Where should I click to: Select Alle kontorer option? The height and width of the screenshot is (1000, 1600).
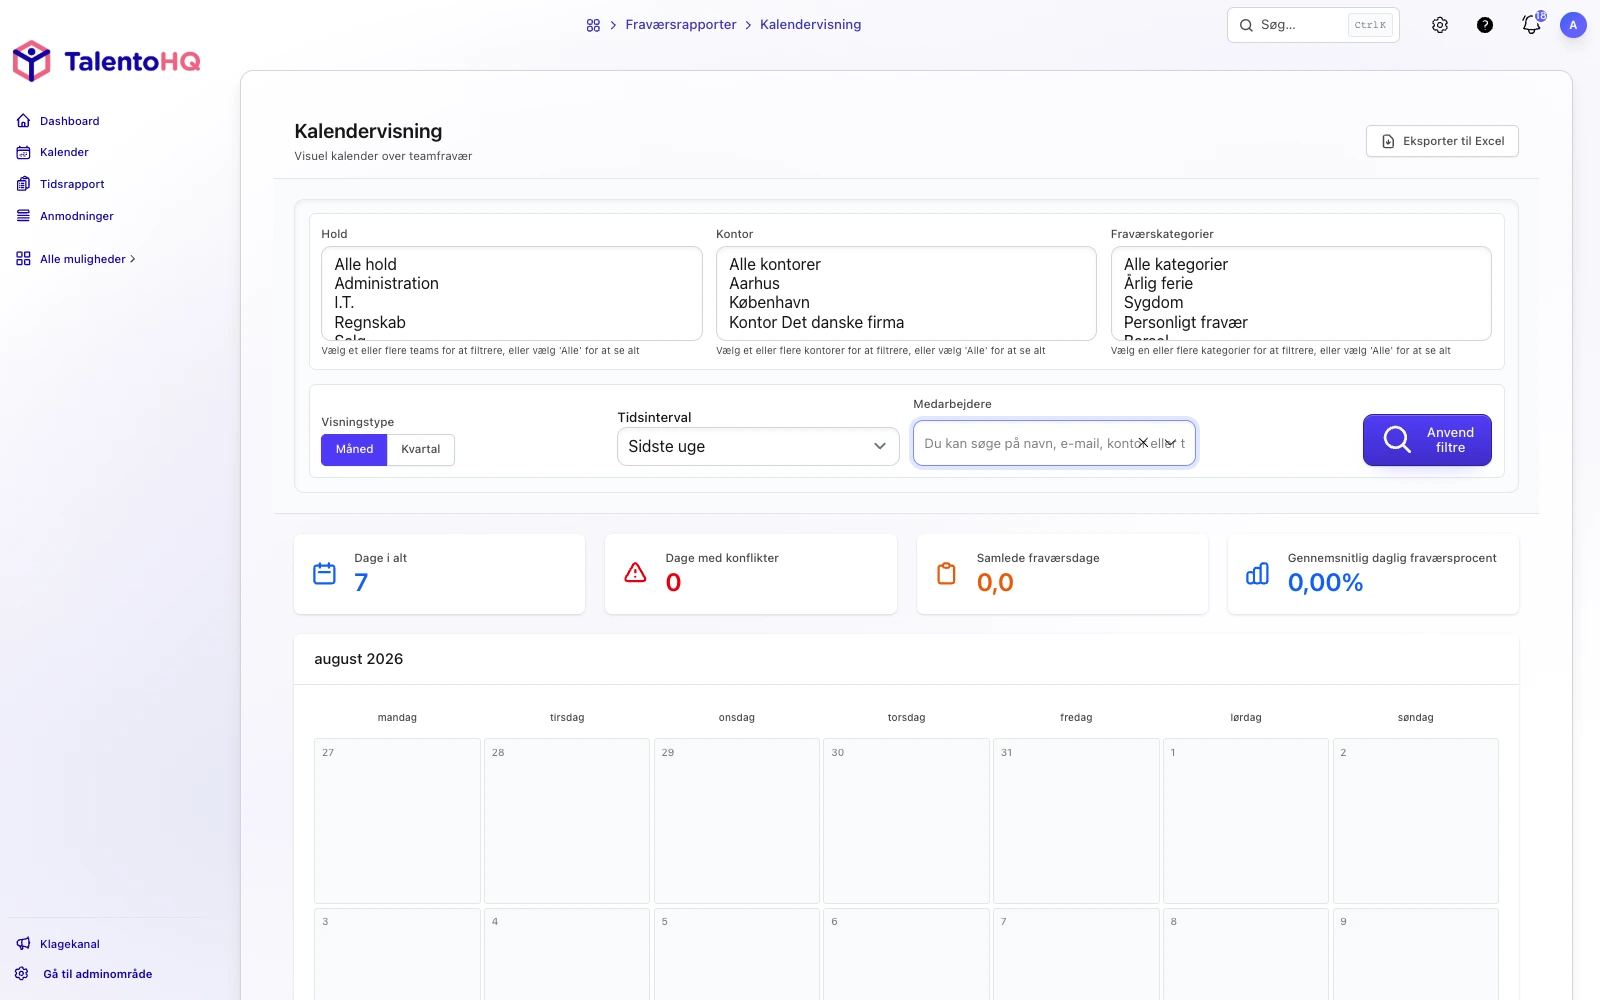click(x=906, y=265)
